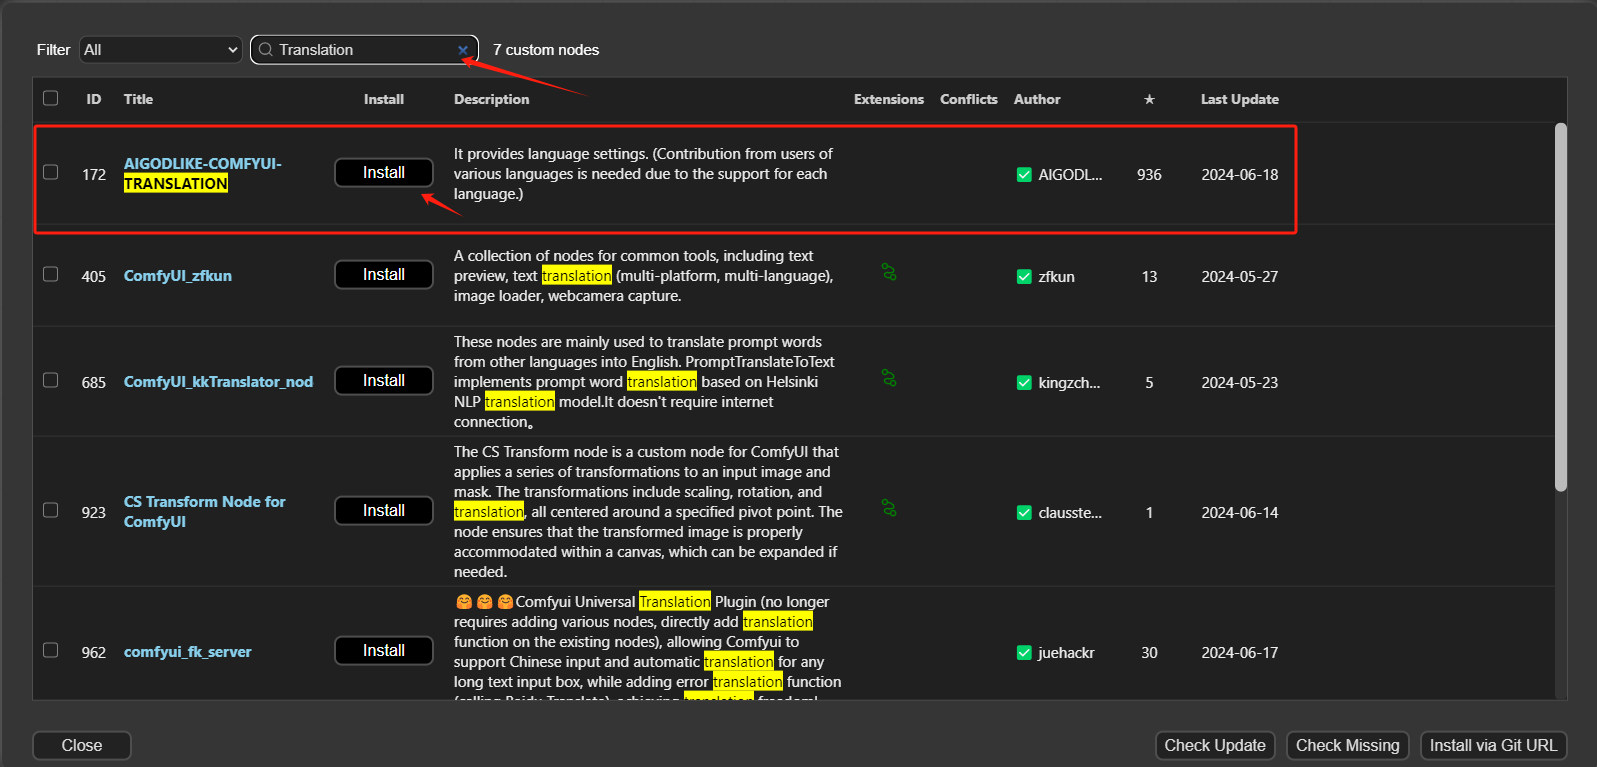The width and height of the screenshot is (1597, 767).
Task: Click the juehackr author name
Action: (1066, 653)
